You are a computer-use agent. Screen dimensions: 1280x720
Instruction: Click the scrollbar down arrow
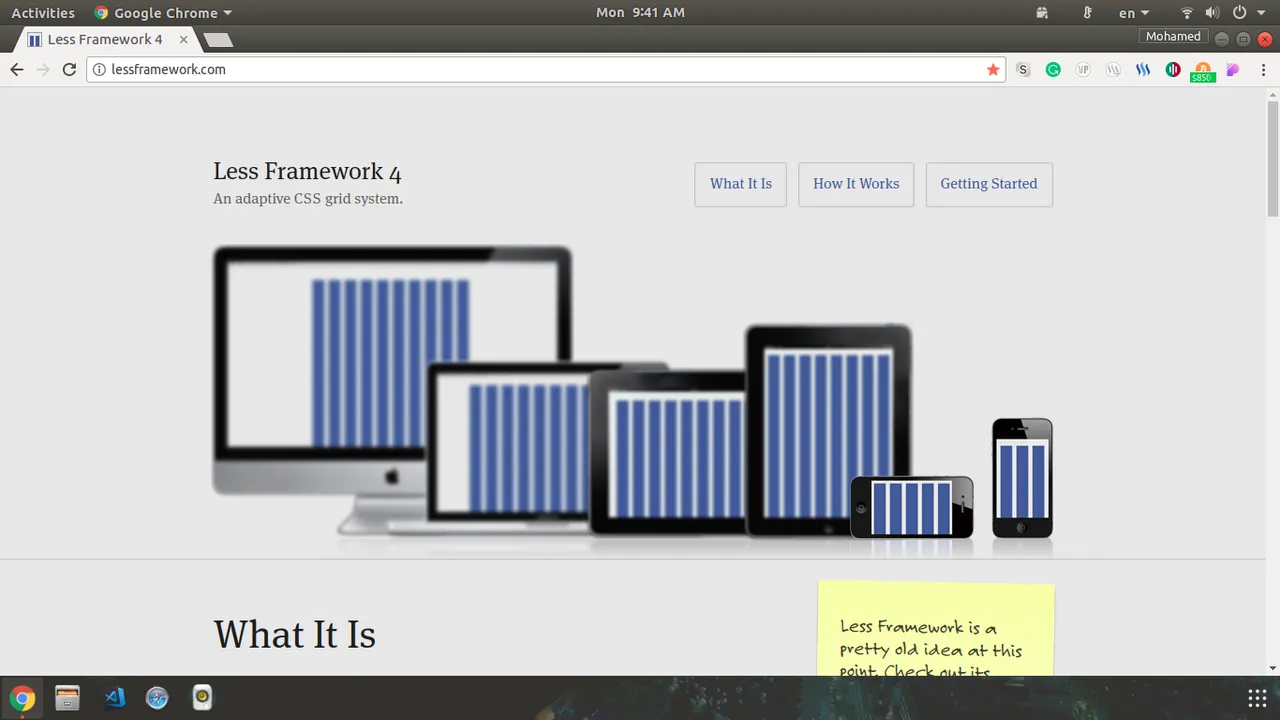(1273, 668)
